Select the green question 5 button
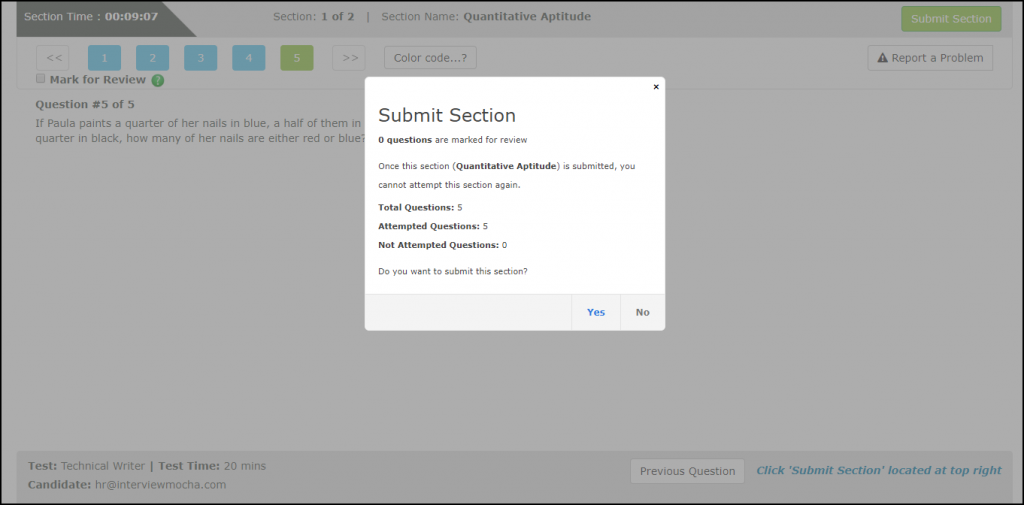Screen dimensions: 1024x505 click(297, 58)
